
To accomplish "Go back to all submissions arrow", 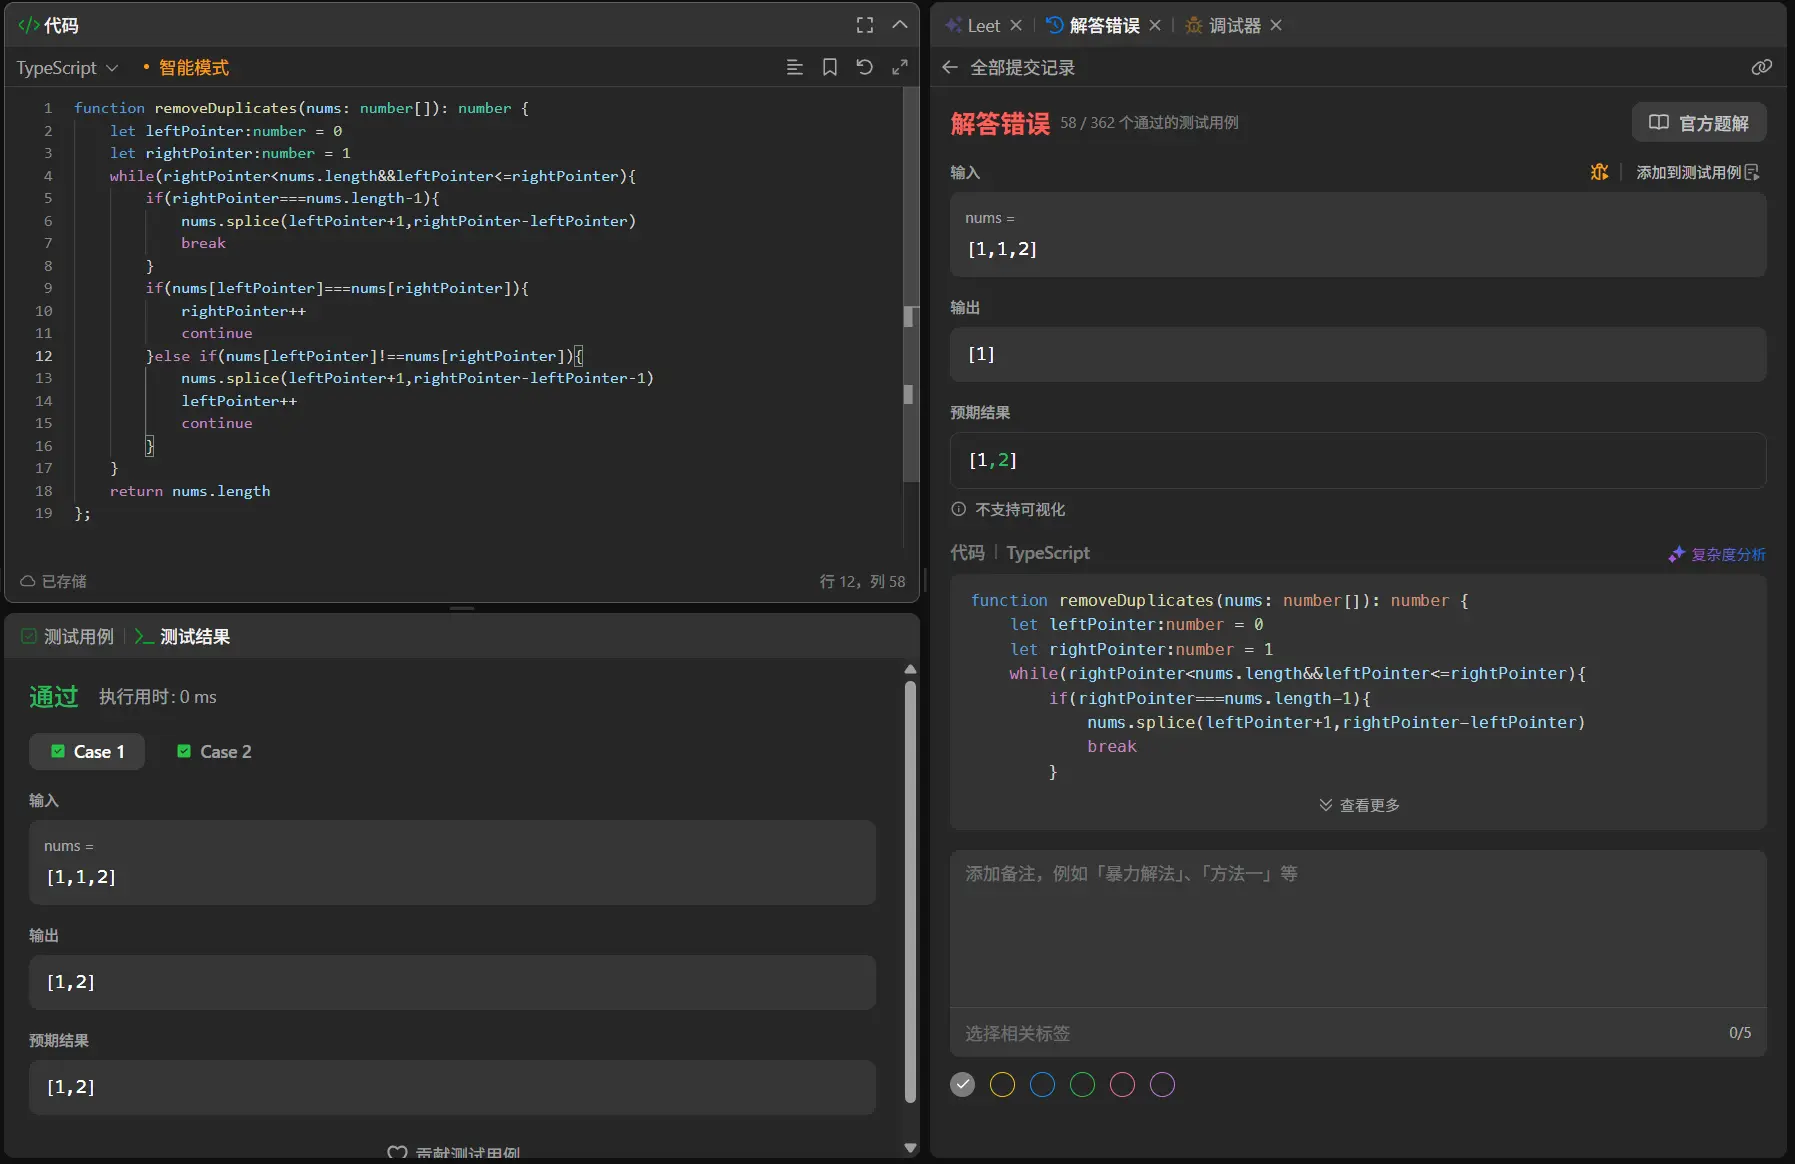I will point(950,67).
